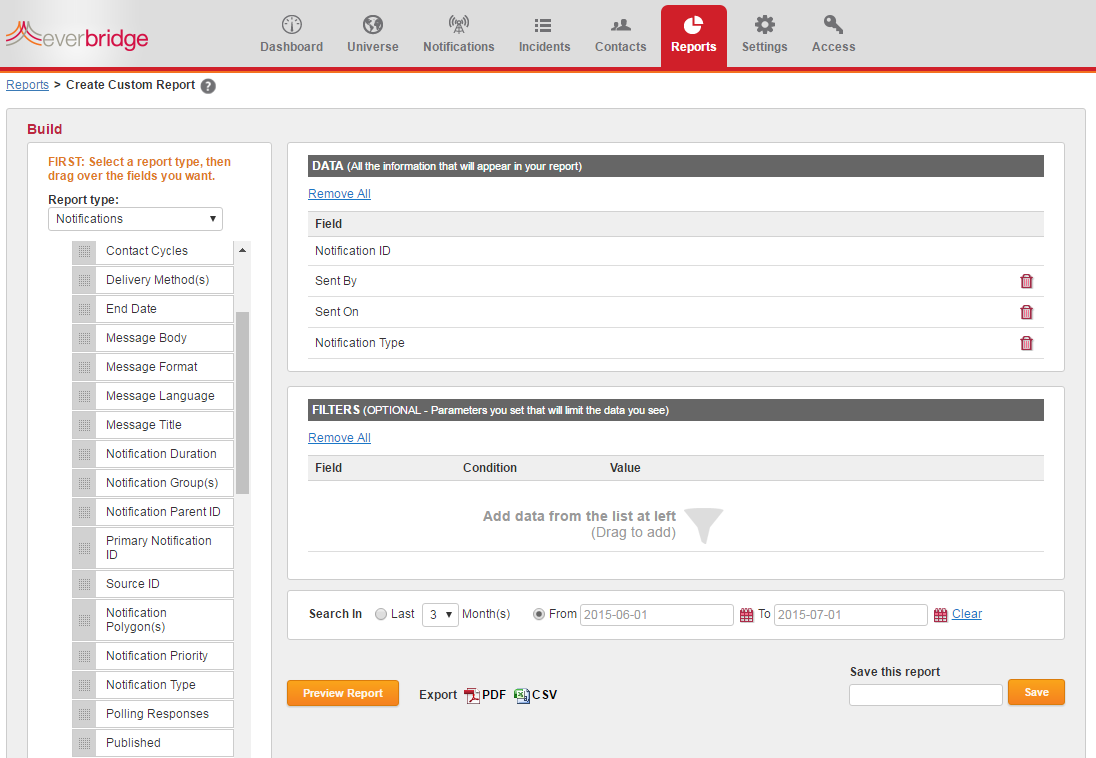The height and width of the screenshot is (758, 1096).
Task: Remove Notification Type using its trash icon
Action: click(x=1026, y=343)
